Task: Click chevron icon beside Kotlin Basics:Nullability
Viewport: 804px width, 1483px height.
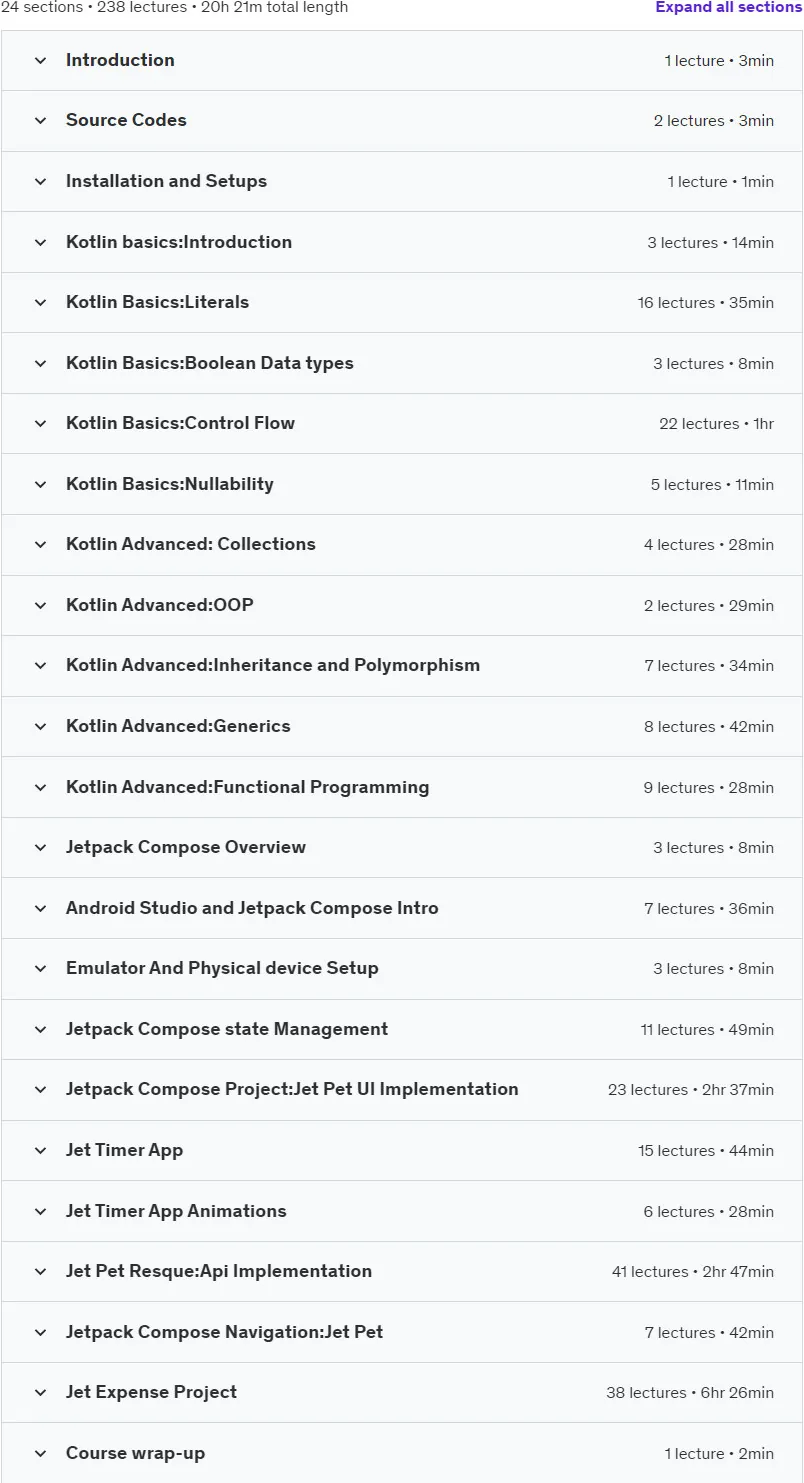Action: [x=40, y=484]
